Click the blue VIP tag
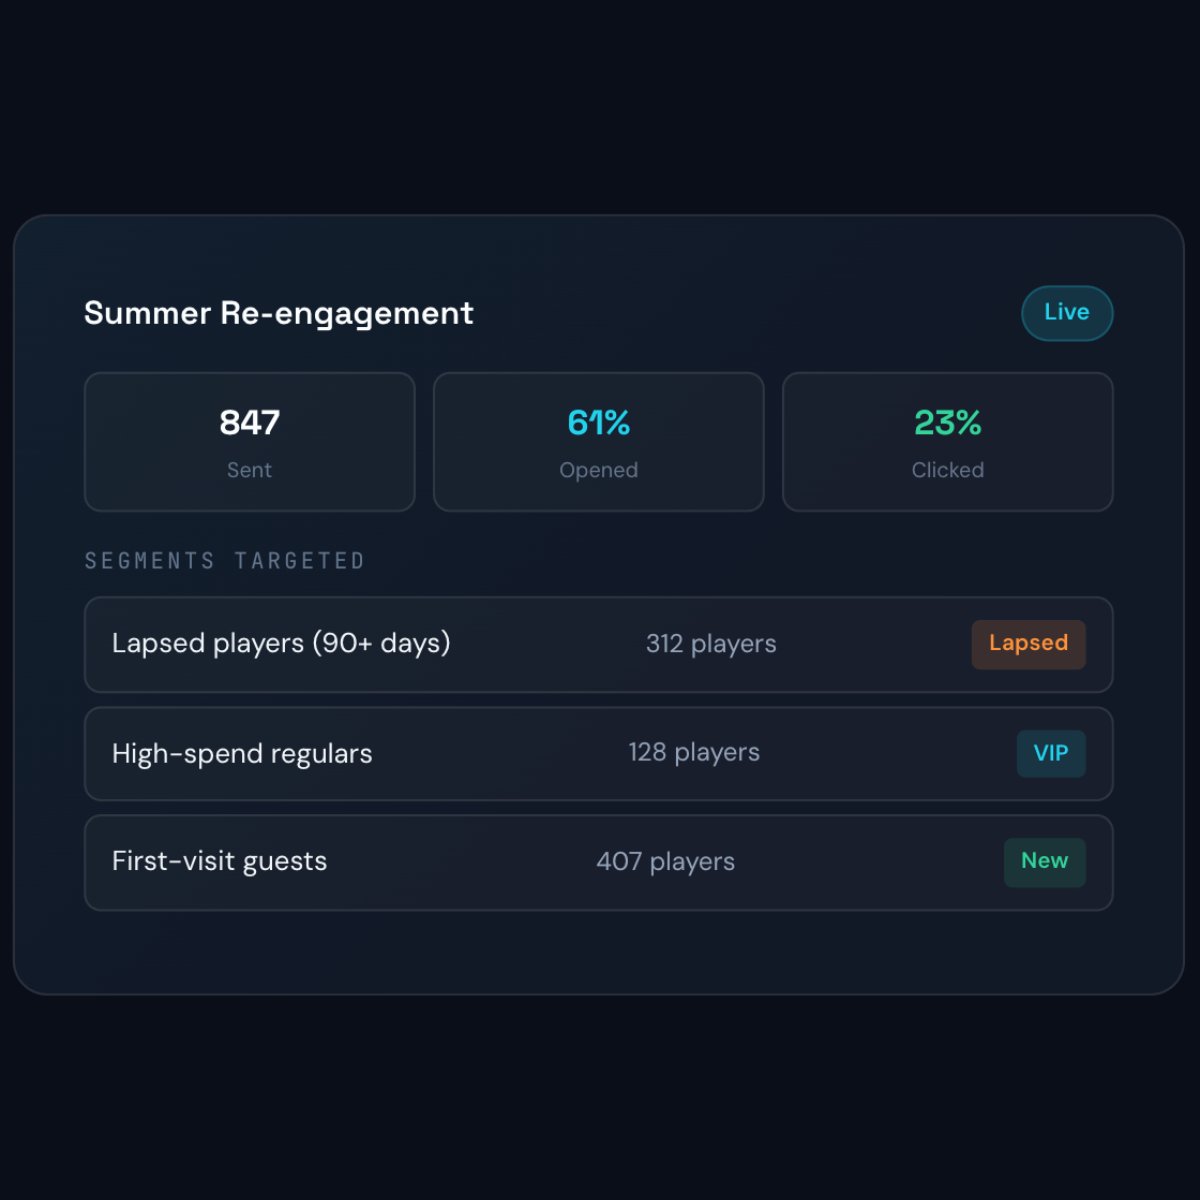Viewport: 1200px width, 1200px height. (1051, 754)
